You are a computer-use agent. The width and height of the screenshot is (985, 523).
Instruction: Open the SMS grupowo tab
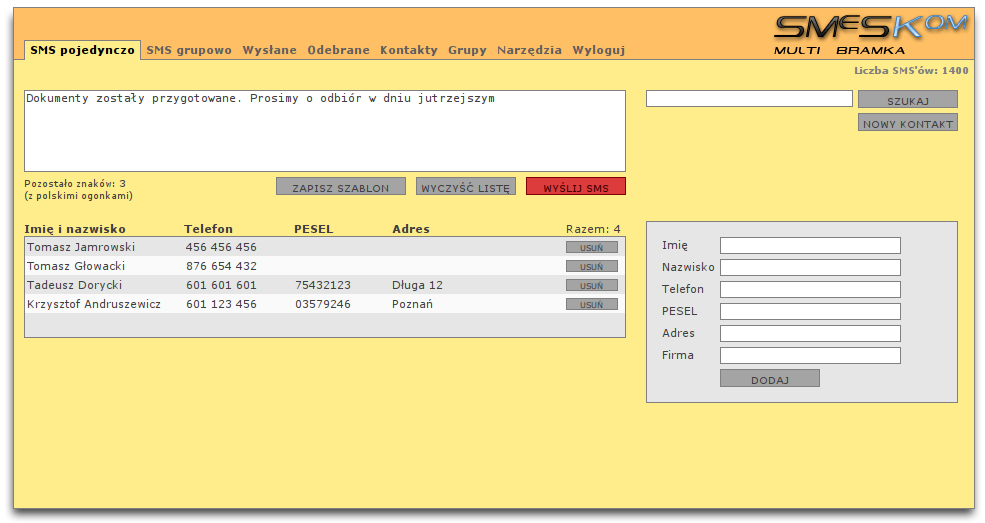click(x=189, y=50)
